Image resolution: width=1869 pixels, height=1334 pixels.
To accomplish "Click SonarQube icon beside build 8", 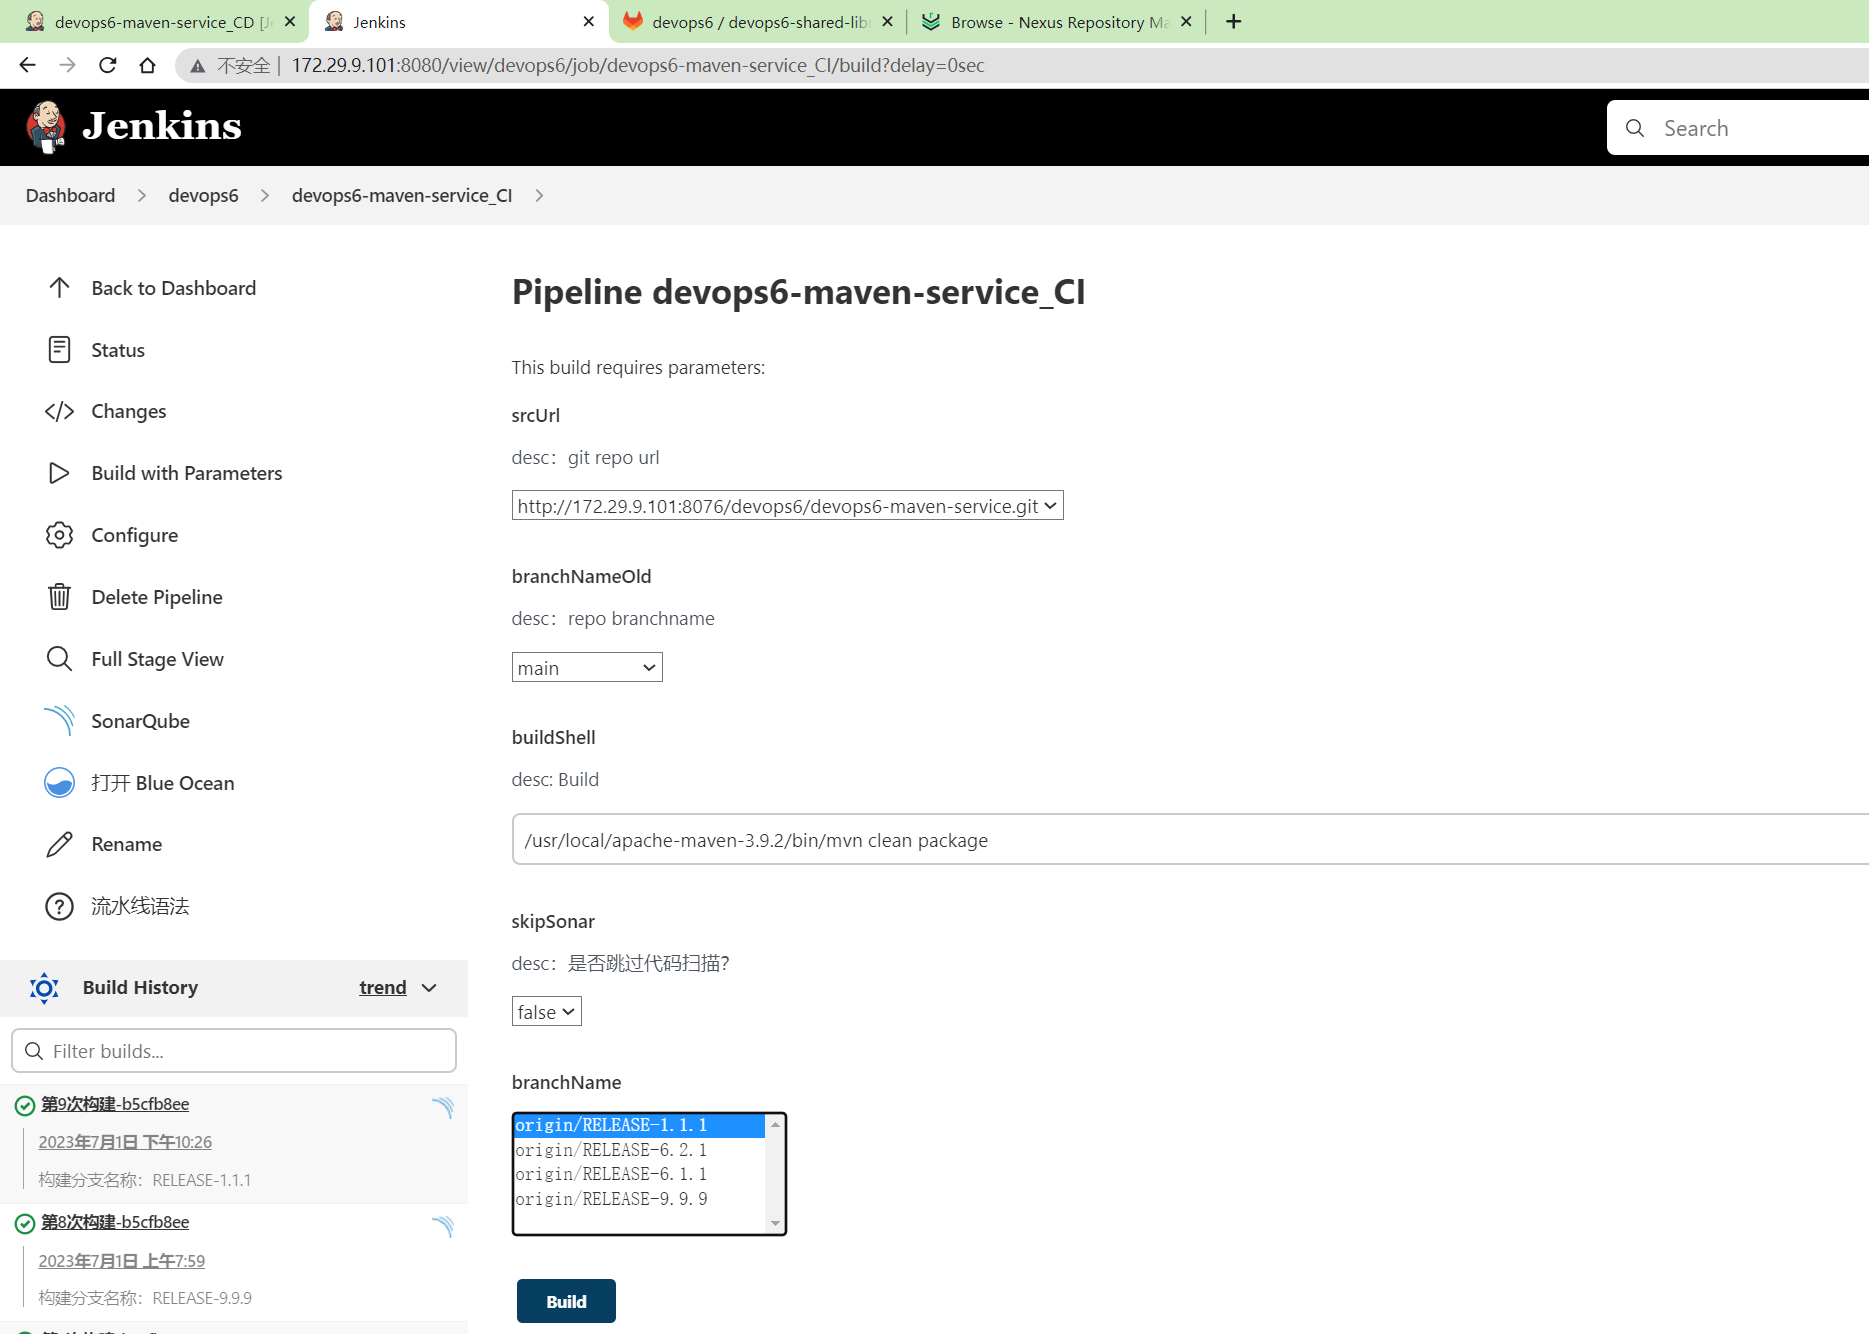I will tap(443, 1226).
